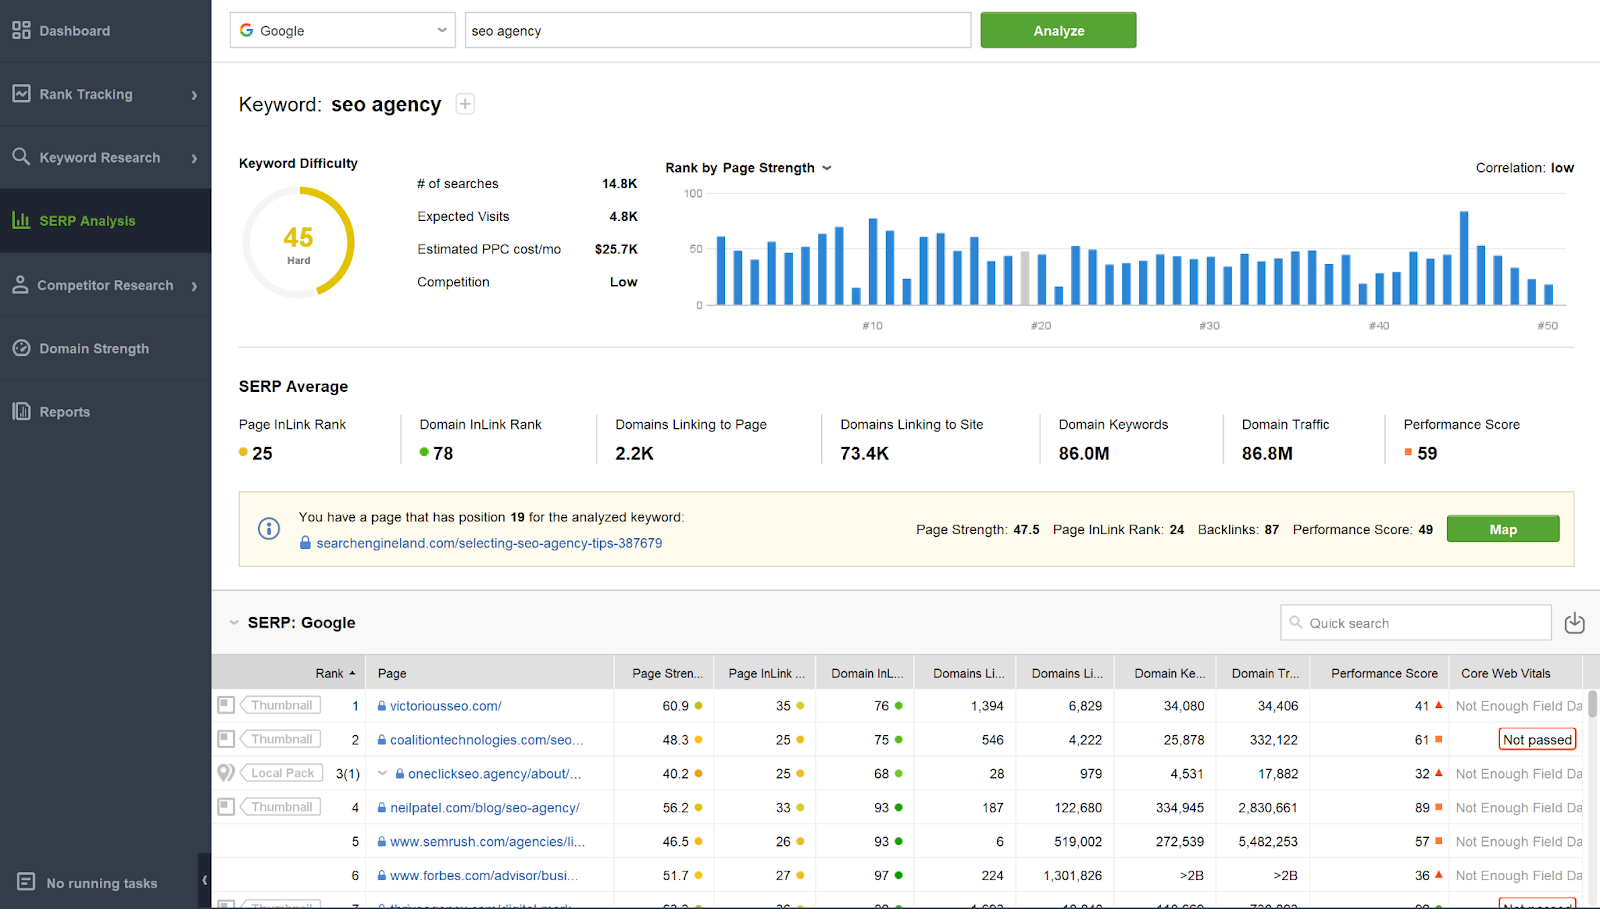Screen dimensions: 1600x909
Task: Open the Google search engine dropdown
Action: [x=342, y=30]
